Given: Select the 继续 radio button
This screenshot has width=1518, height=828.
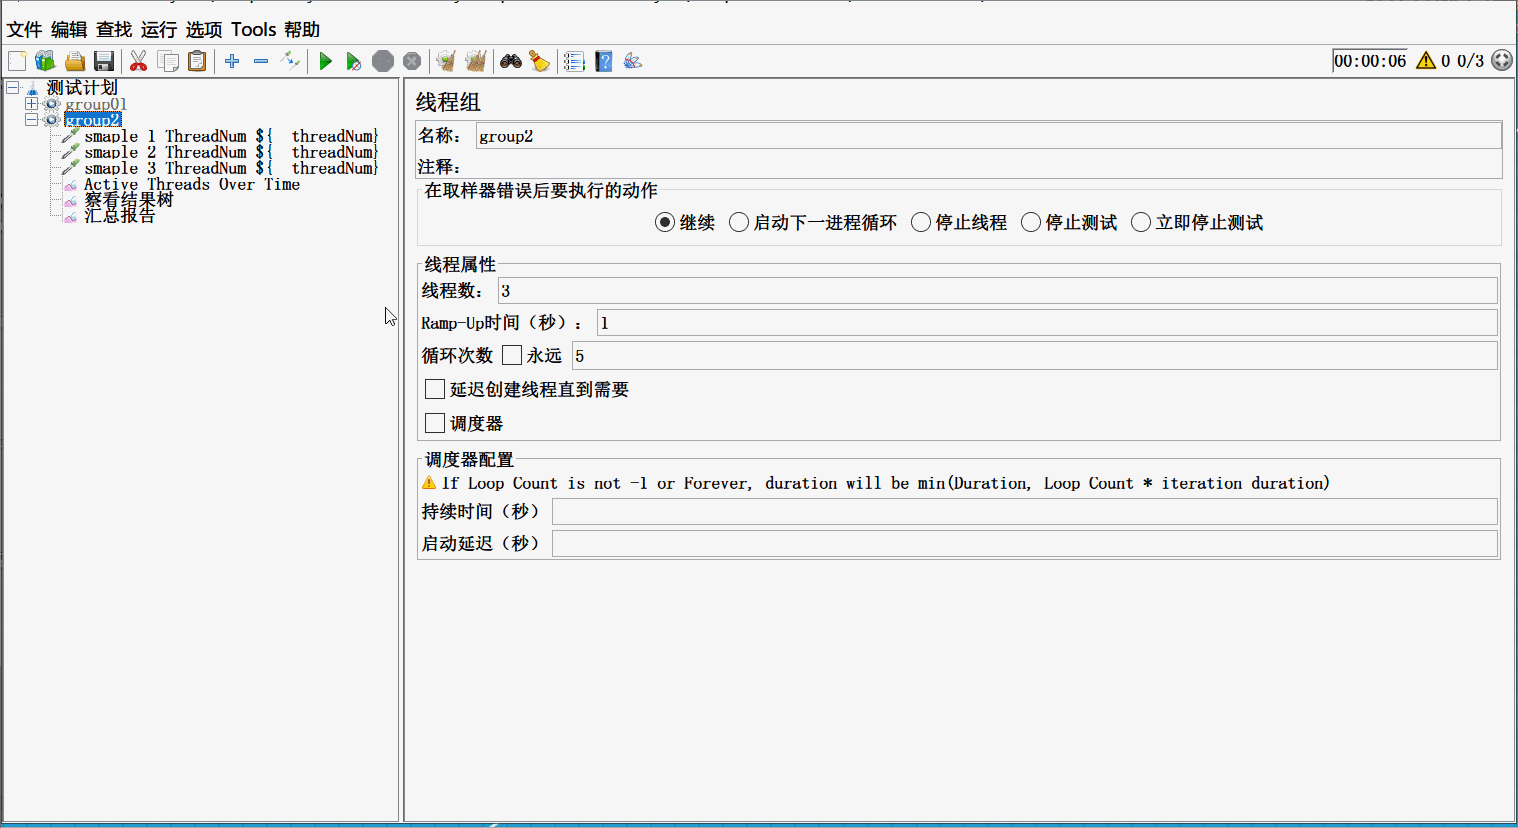Looking at the screenshot, I should pos(664,222).
